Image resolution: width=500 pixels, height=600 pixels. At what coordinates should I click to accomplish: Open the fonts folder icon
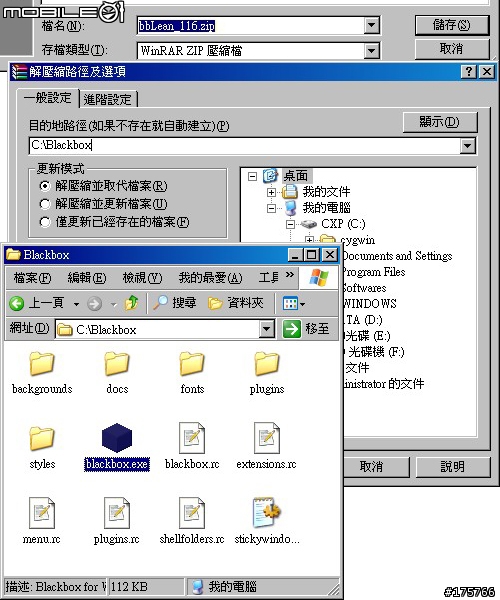click(x=192, y=363)
